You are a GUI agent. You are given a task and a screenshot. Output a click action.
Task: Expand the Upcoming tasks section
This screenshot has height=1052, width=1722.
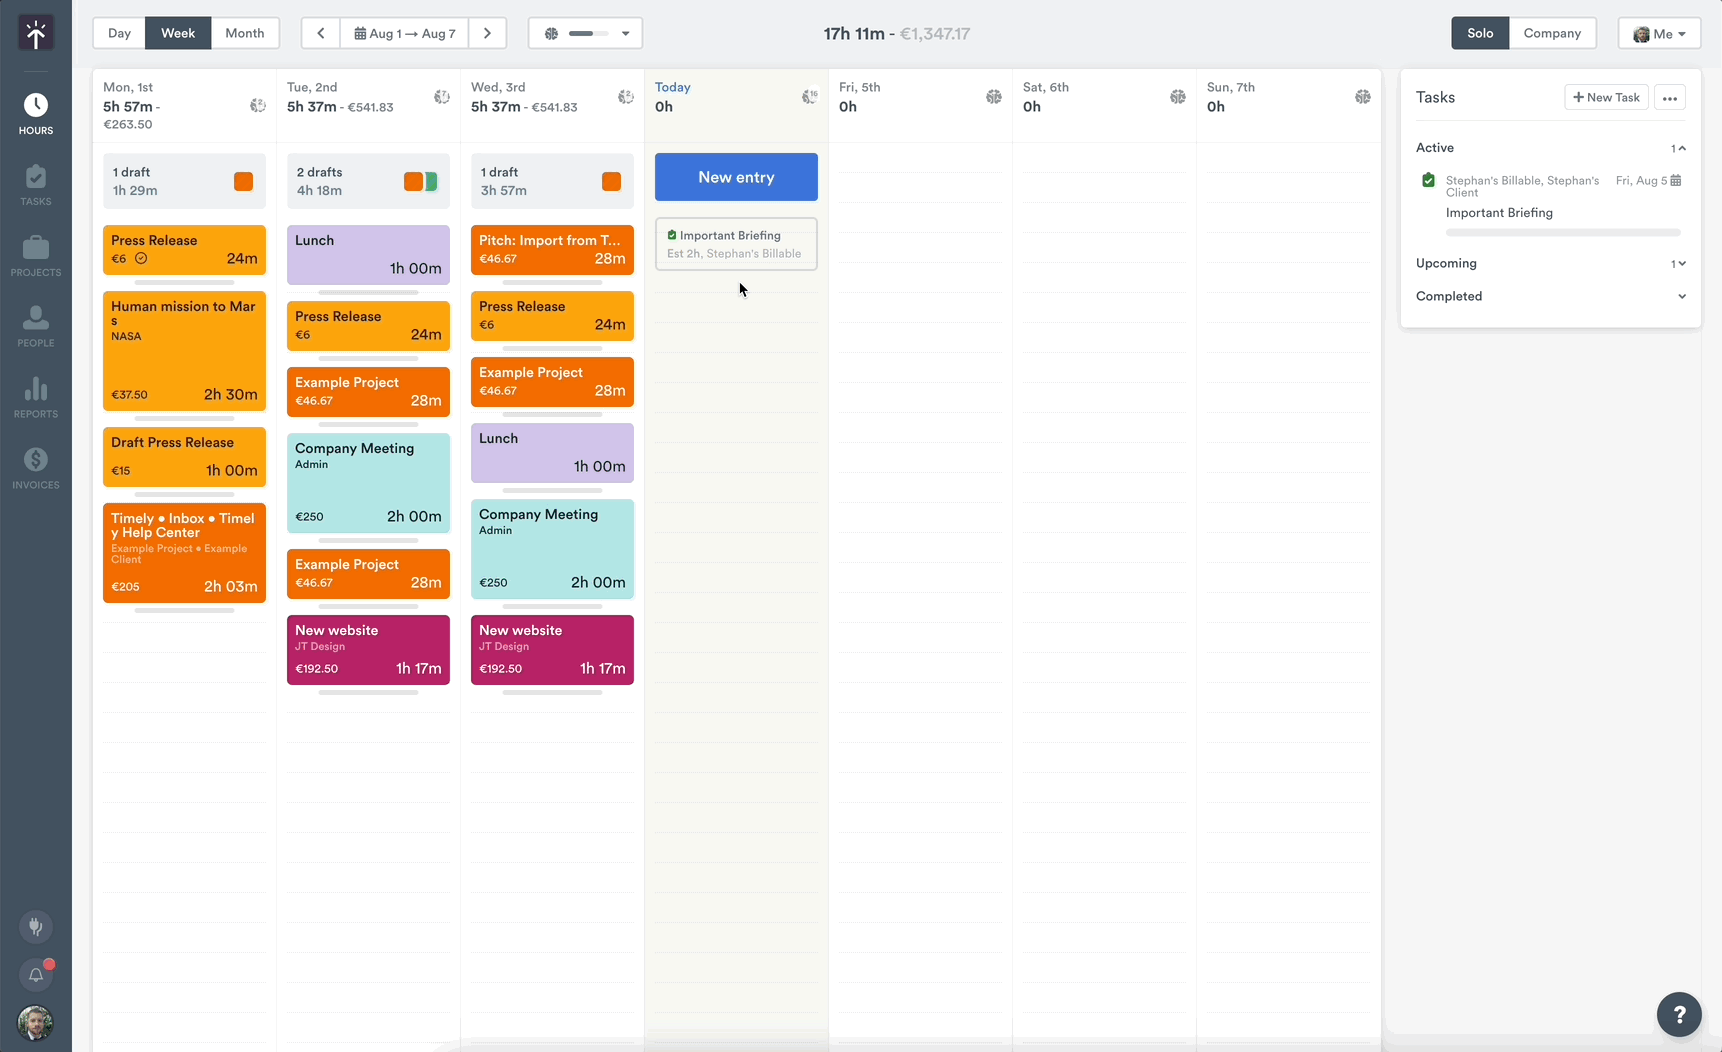tap(1681, 263)
